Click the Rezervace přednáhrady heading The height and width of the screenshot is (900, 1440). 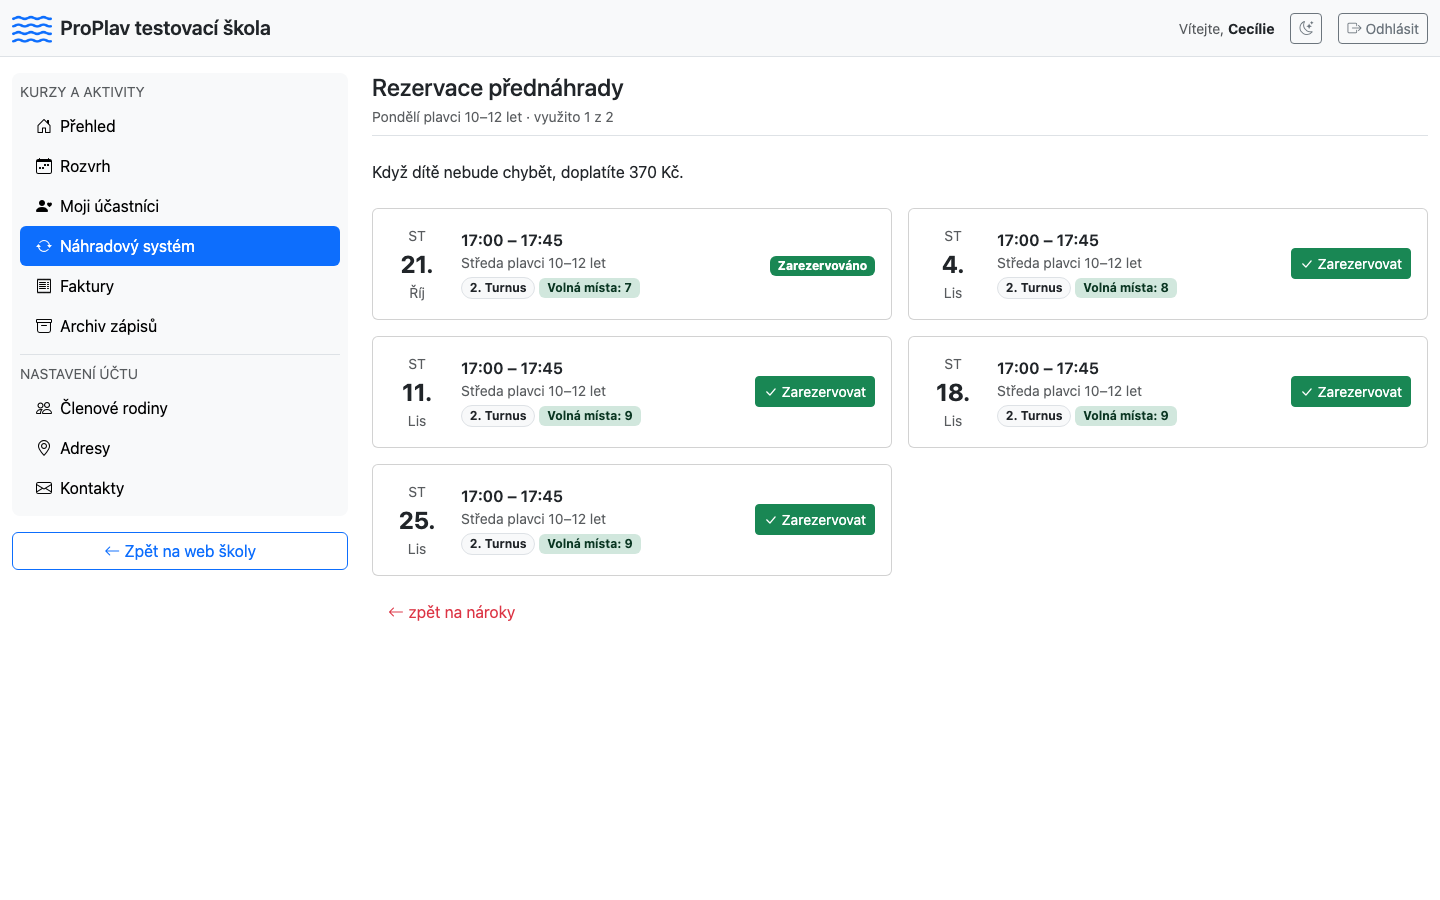(498, 88)
